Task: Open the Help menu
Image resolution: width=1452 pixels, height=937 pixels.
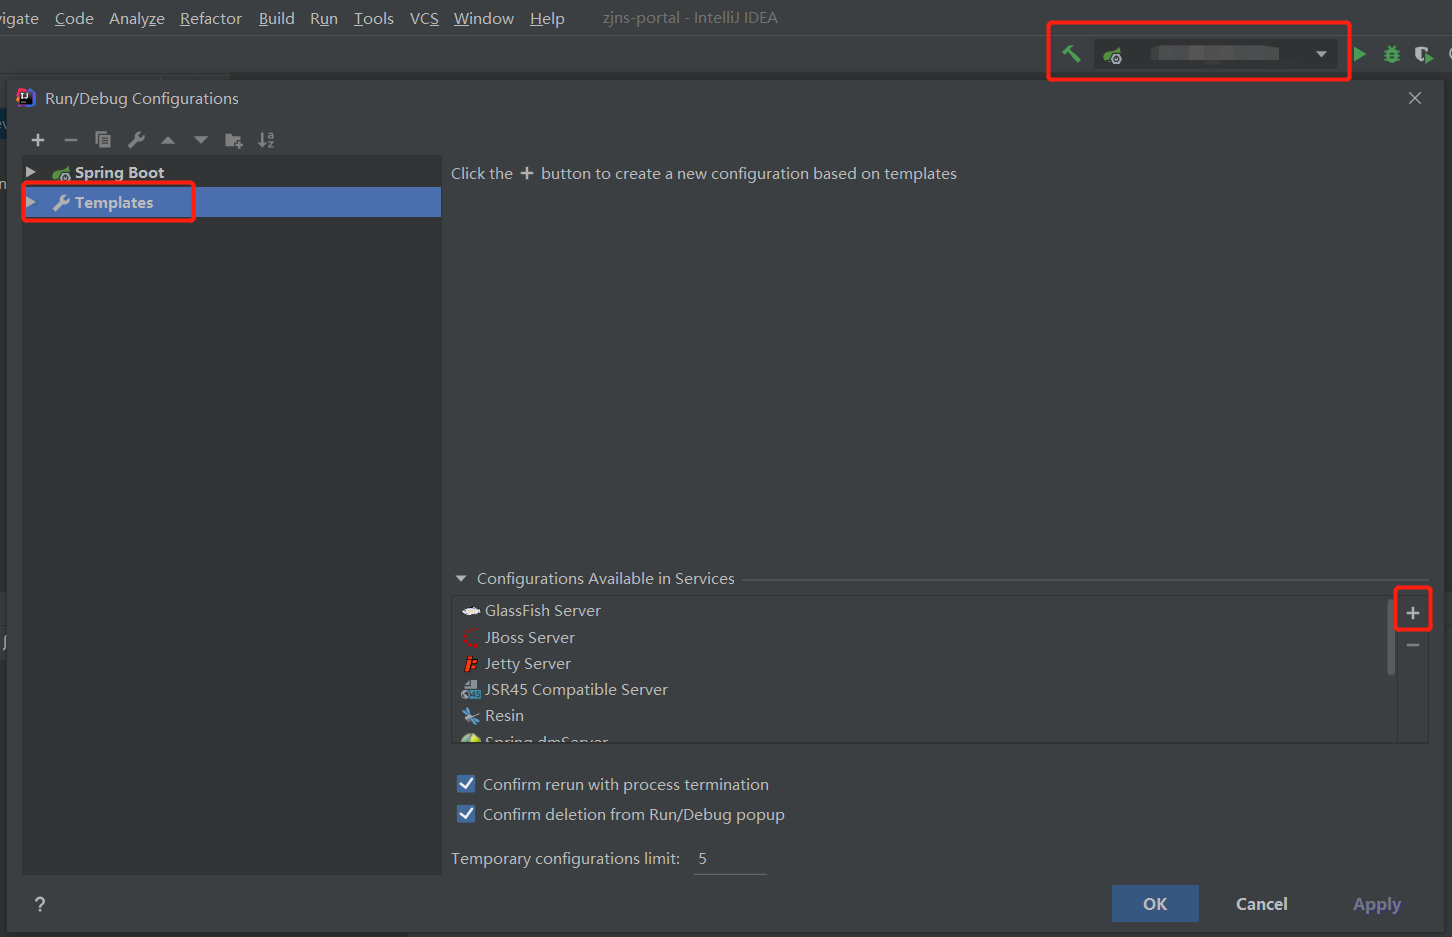Action: pyautogui.click(x=547, y=18)
